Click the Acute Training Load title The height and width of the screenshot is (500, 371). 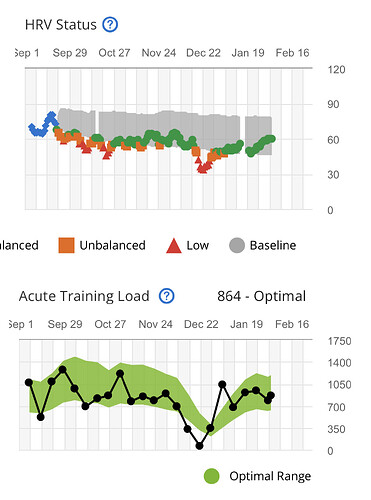pos(84,296)
